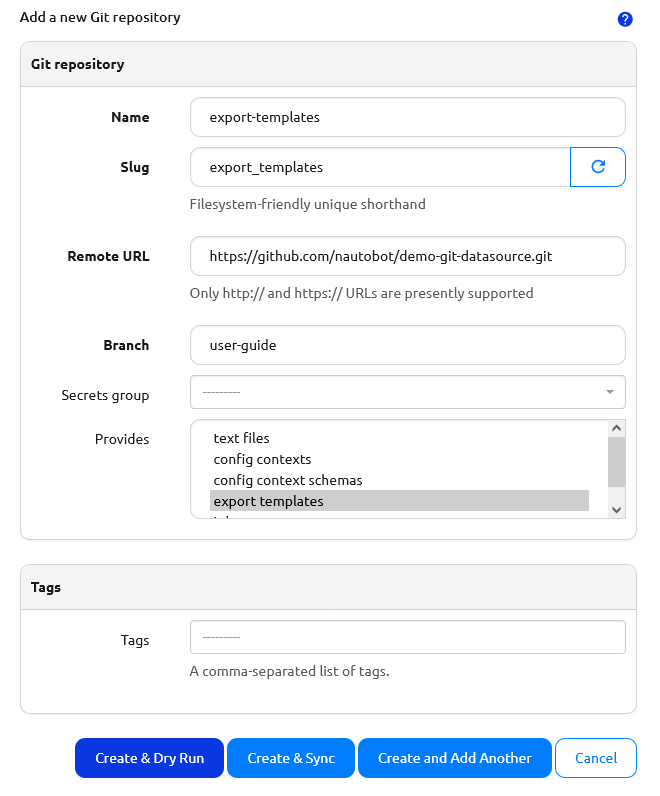
Task: Click the Provides list scrollbar thumb
Action: (616, 461)
